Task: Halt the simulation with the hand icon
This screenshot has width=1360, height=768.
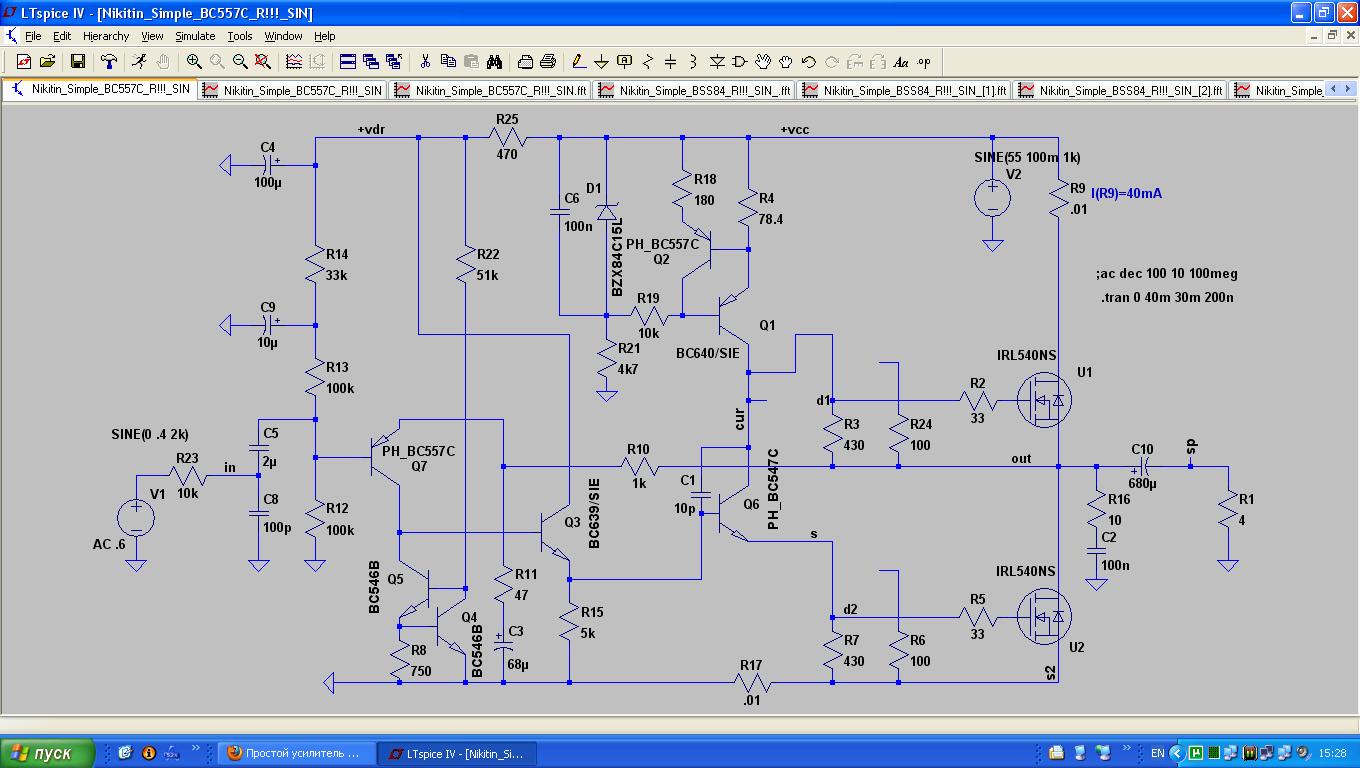Action: click(163, 62)
